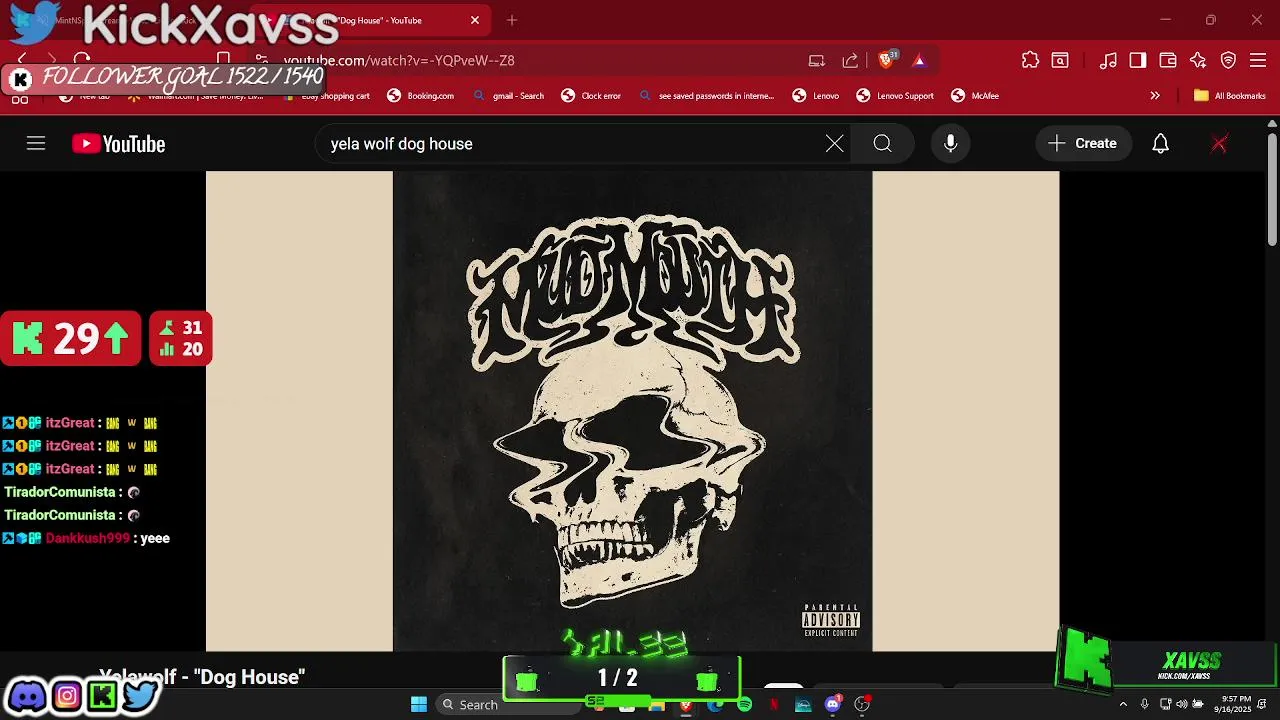This screenshot has height=720, width=1280.
Task: Open the All Bookmarks folder
Action: coord(1230,96)
